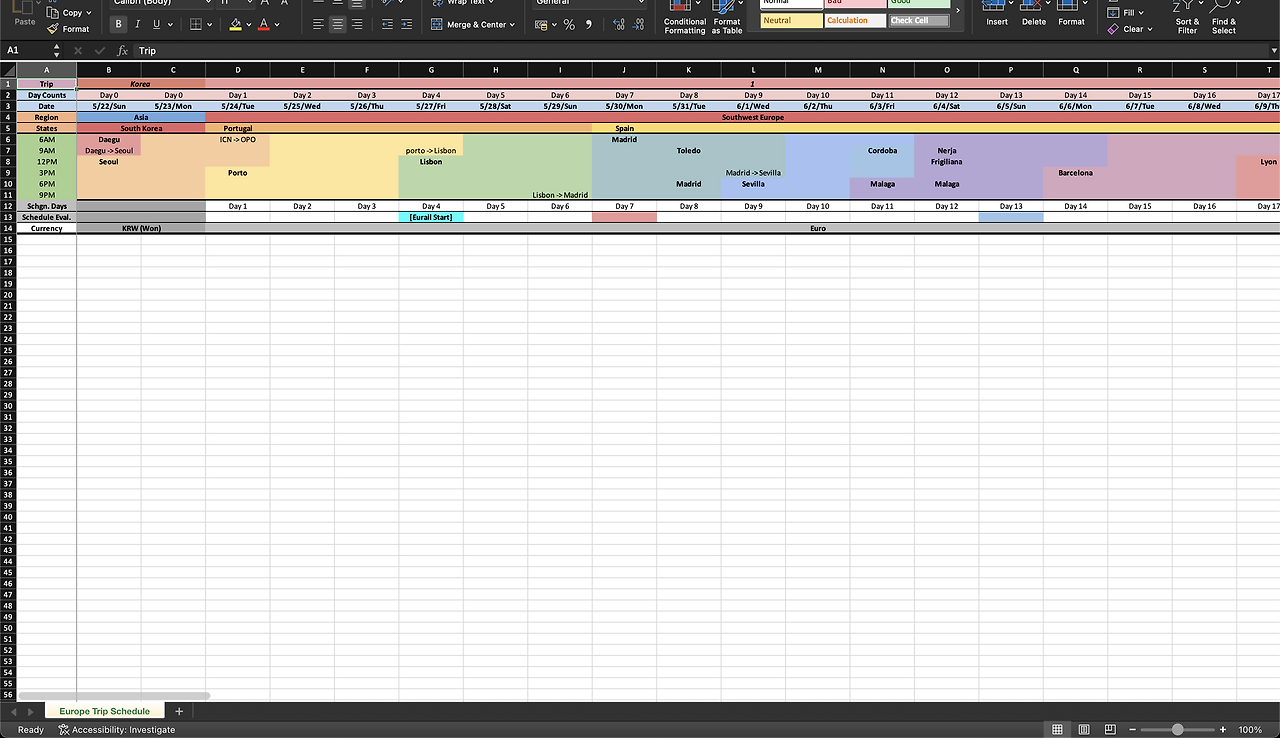Apply italic formatting
This screenshot has height=738, width=1280.
(137, 23)
